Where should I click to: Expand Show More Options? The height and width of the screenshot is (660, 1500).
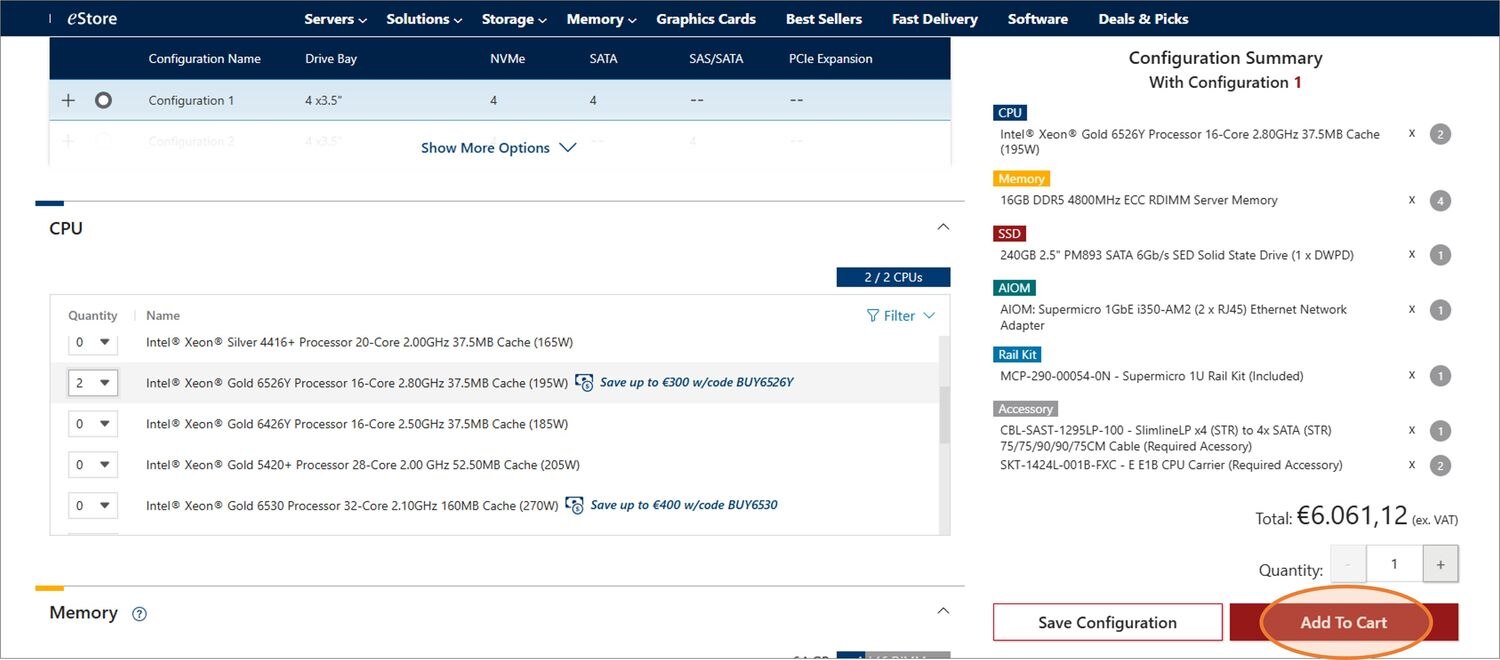tap(498, 148)
